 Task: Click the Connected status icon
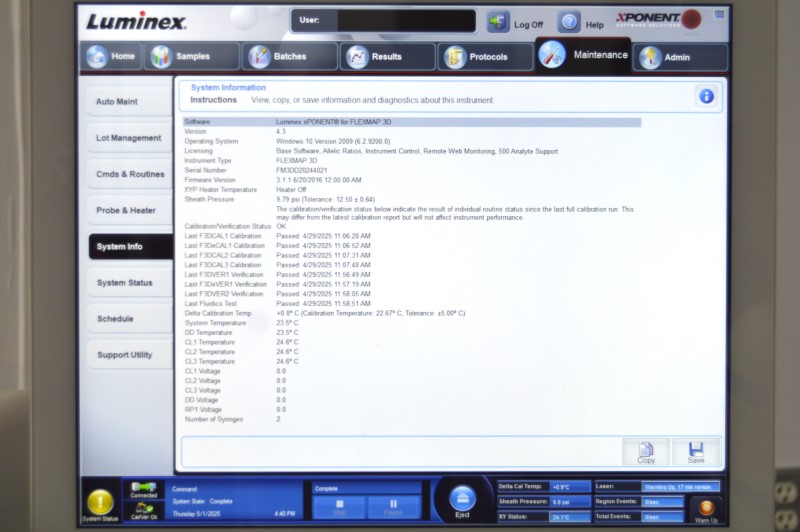[x=144, y=490]
